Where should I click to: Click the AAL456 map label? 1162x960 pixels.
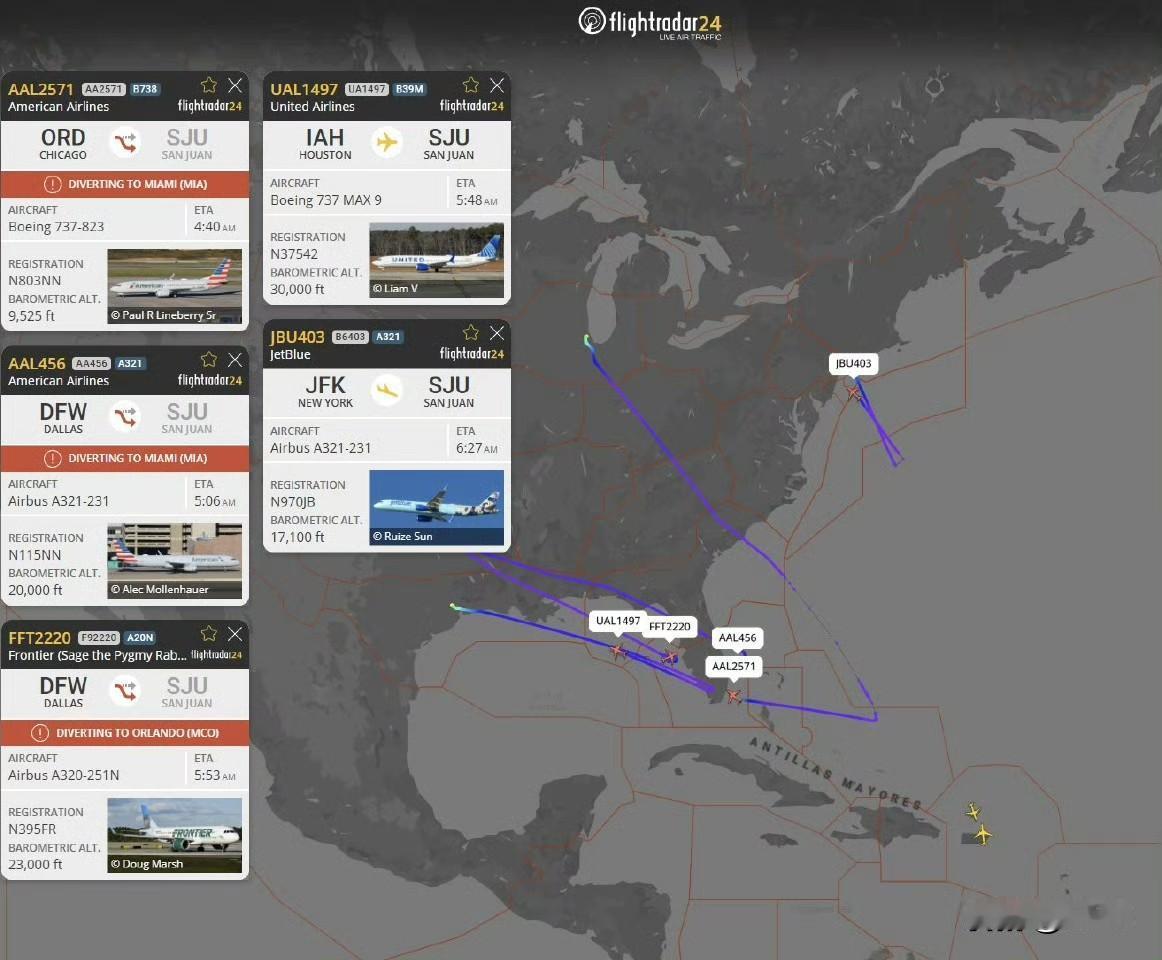point(737,638)
